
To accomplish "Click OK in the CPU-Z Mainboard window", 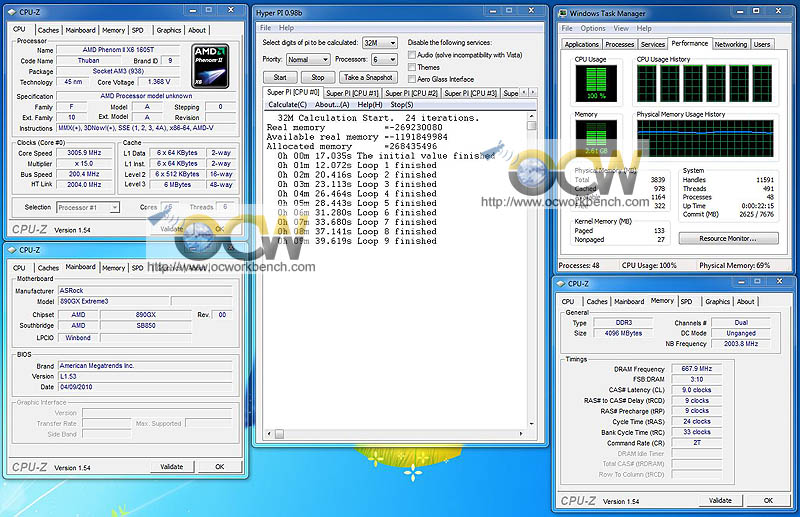I will point(220,466).
